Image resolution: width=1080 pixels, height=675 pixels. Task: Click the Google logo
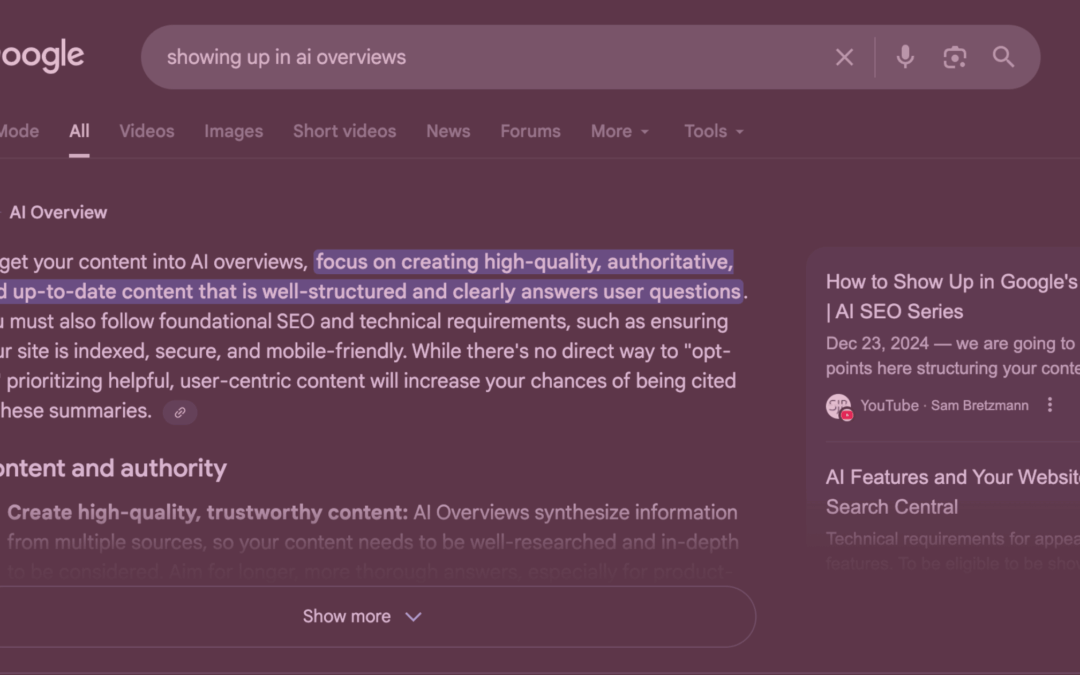point(40,55)
